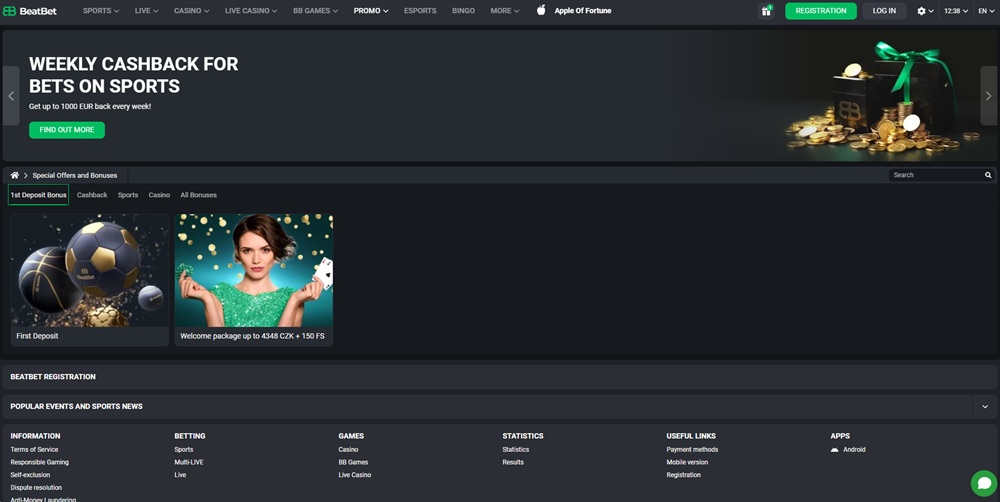The height and width of the screenshot is (502, 1000).
Task: Open the gift bonuses icon
Action: [x=766, y=11]
